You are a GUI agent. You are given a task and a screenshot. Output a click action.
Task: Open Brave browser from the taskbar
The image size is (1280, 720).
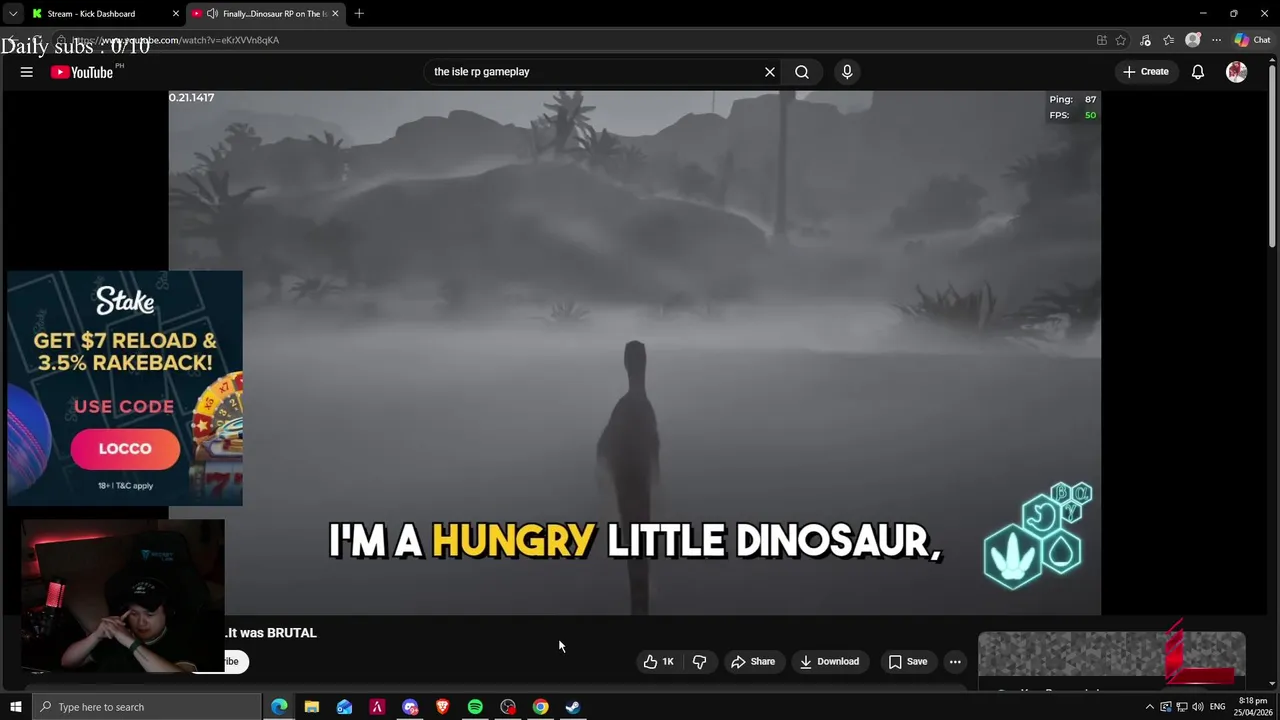pos(442,707)
